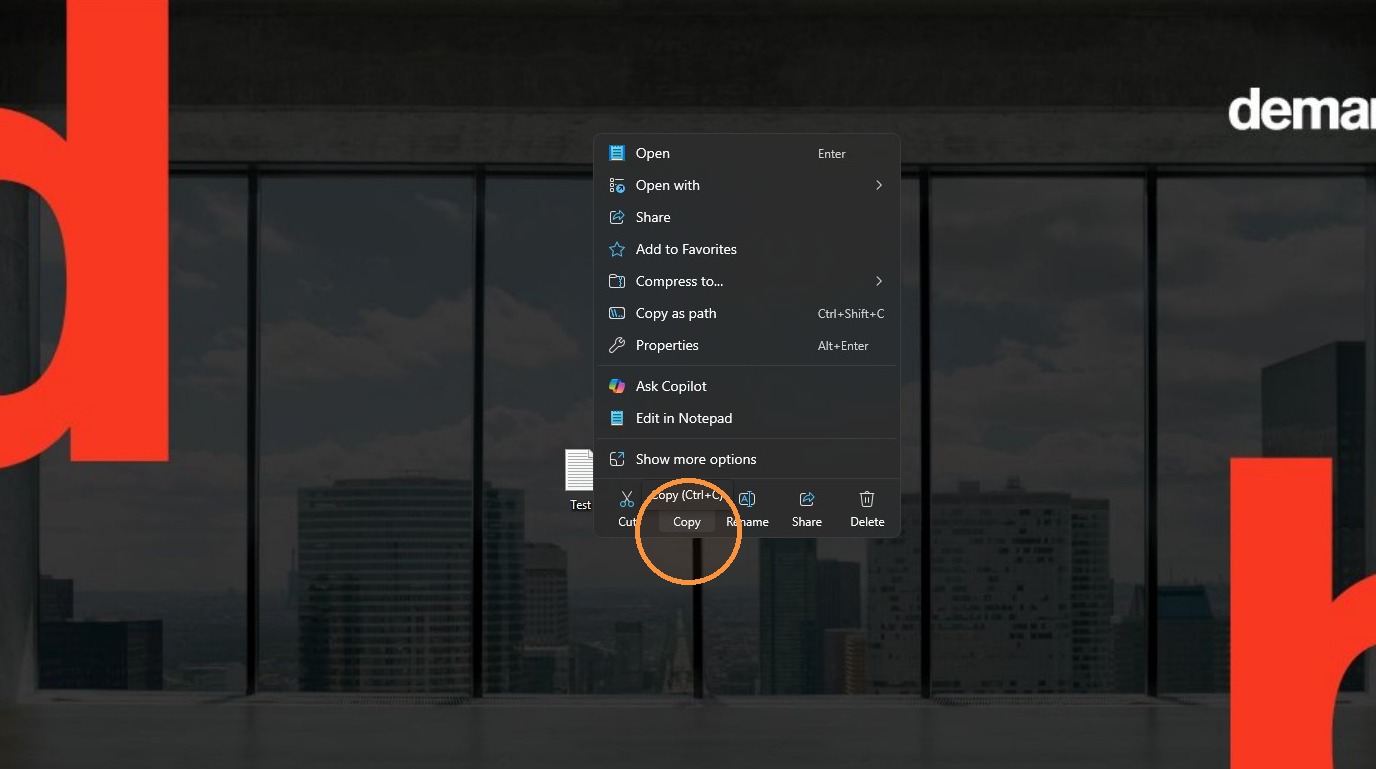Image resolution: width=1376 pixels, height=769 pixels.
Task: Select Add to Favorites
Action: point(747,249)
